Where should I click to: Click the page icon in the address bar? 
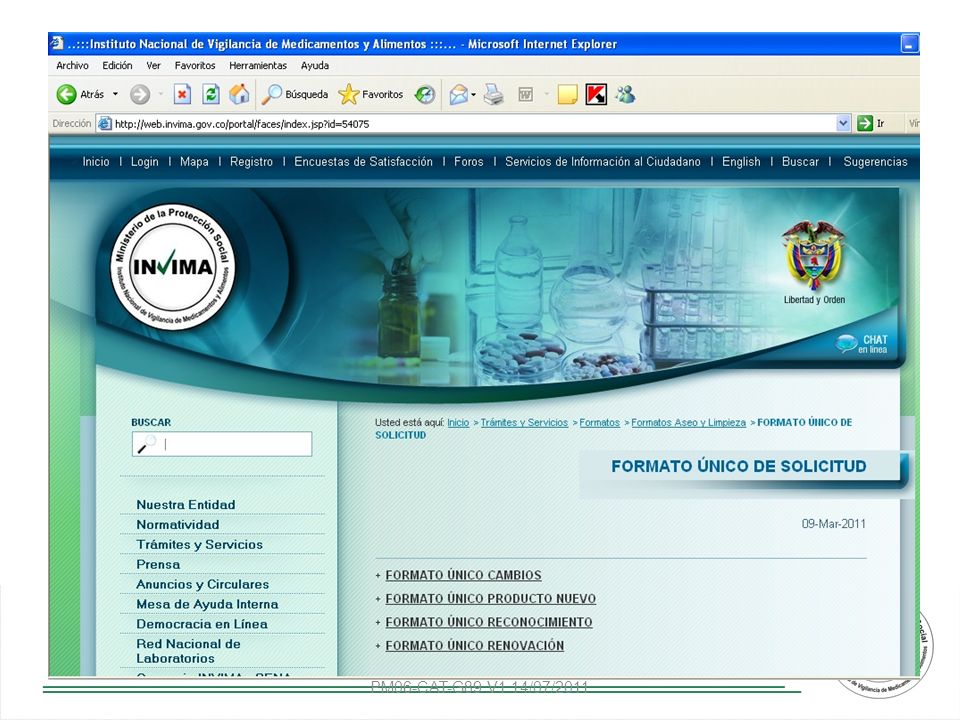coord(105,124)
